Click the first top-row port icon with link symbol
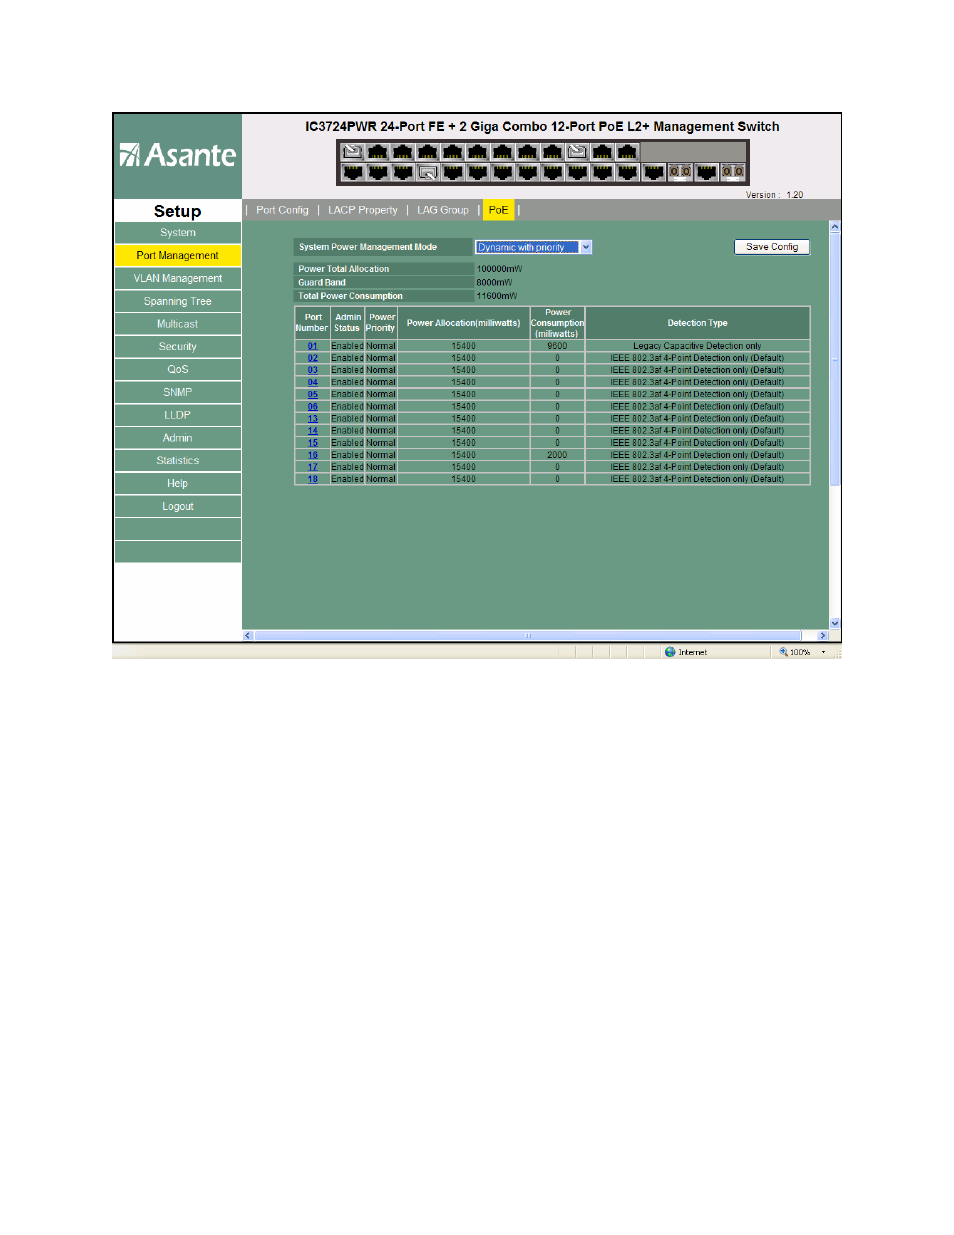This screenshot has height=1235, width=954. pyautogui.click(x=352, y=152)
